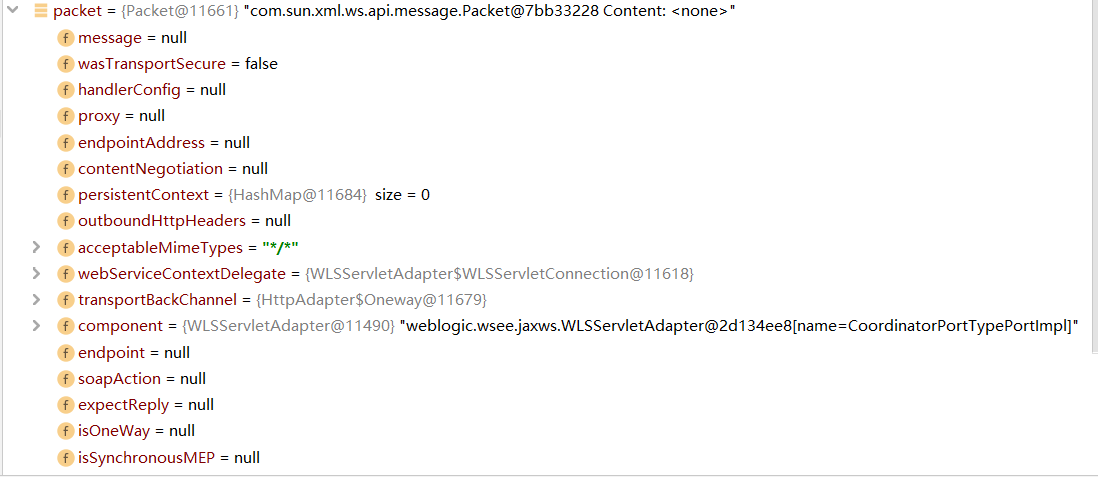Select the endpoint = null row
This screenshot has height=477, width=1098.
[133, 353]
